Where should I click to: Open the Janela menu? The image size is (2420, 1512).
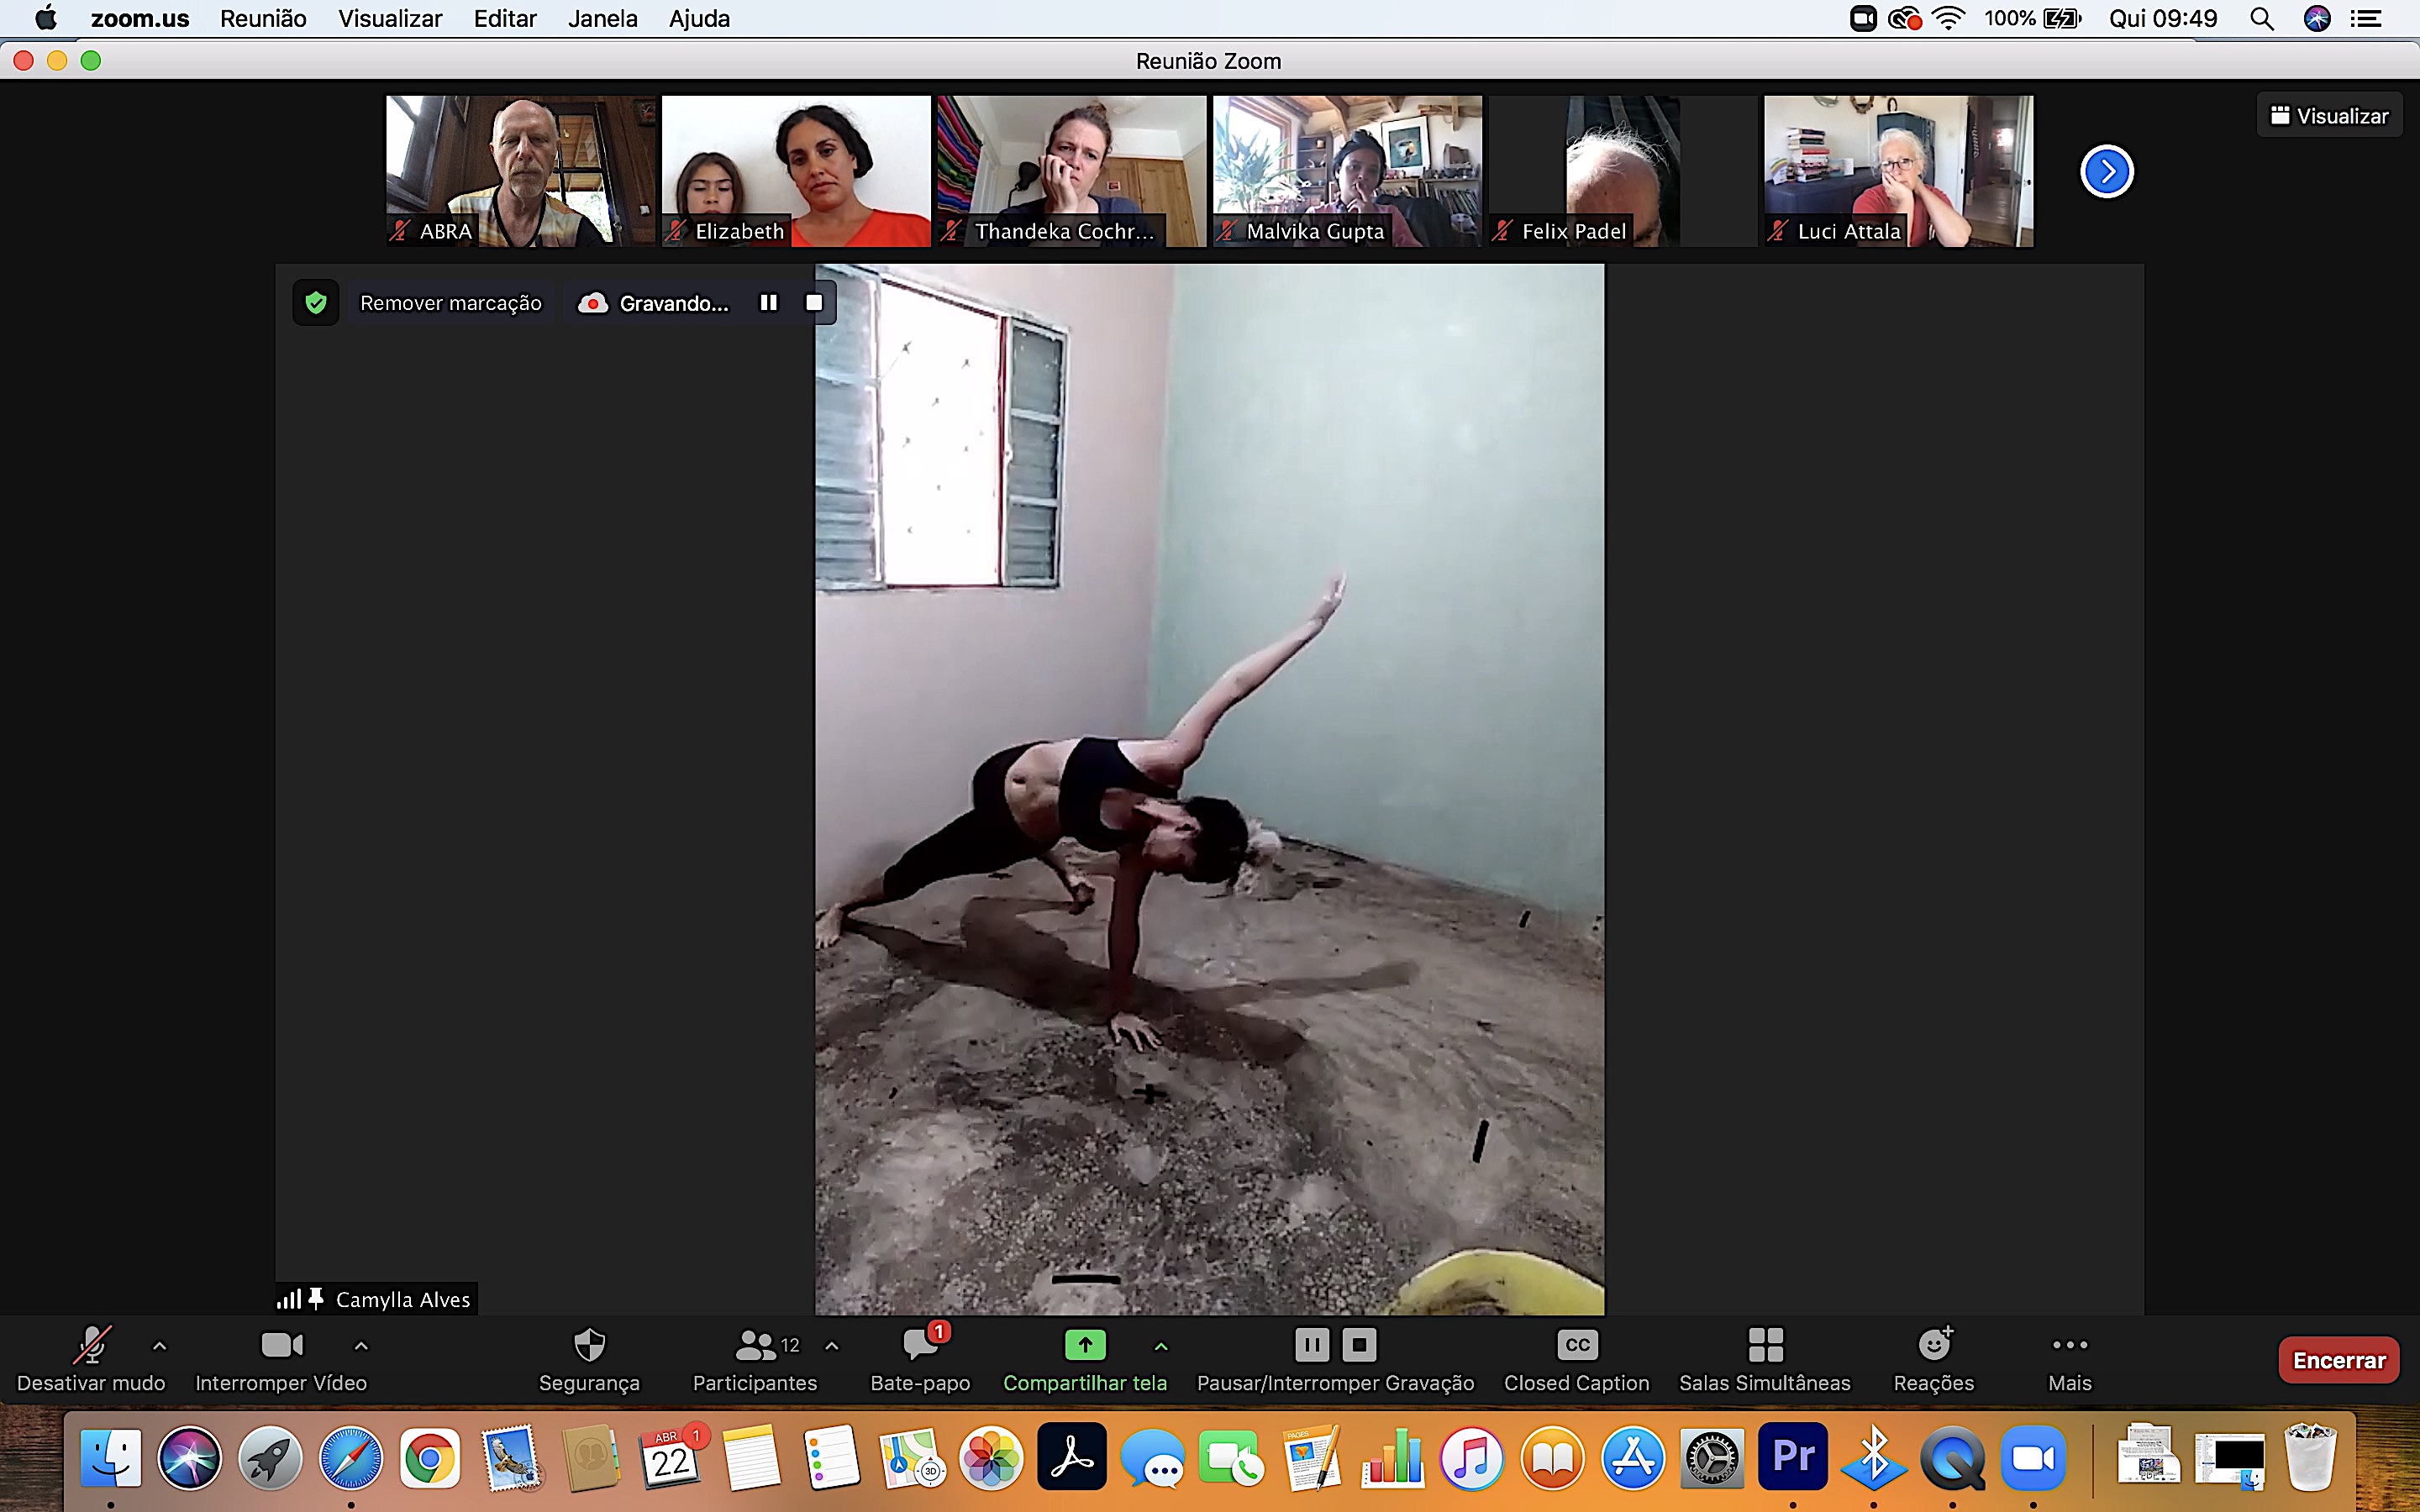click(602, 19)
